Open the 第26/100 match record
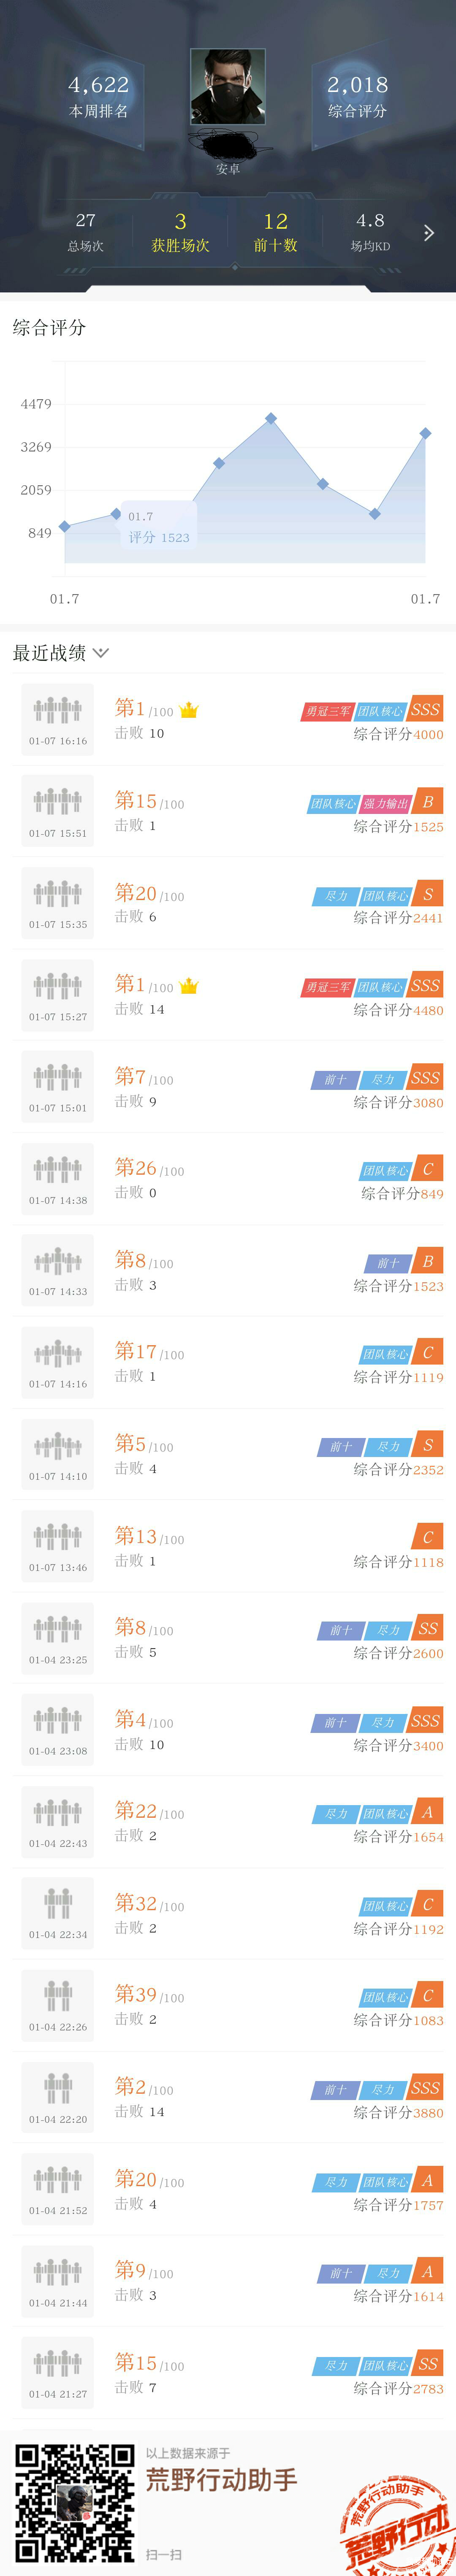Screen dimensions: 456x2576 pyautogui.click(x=228, y=1179)
